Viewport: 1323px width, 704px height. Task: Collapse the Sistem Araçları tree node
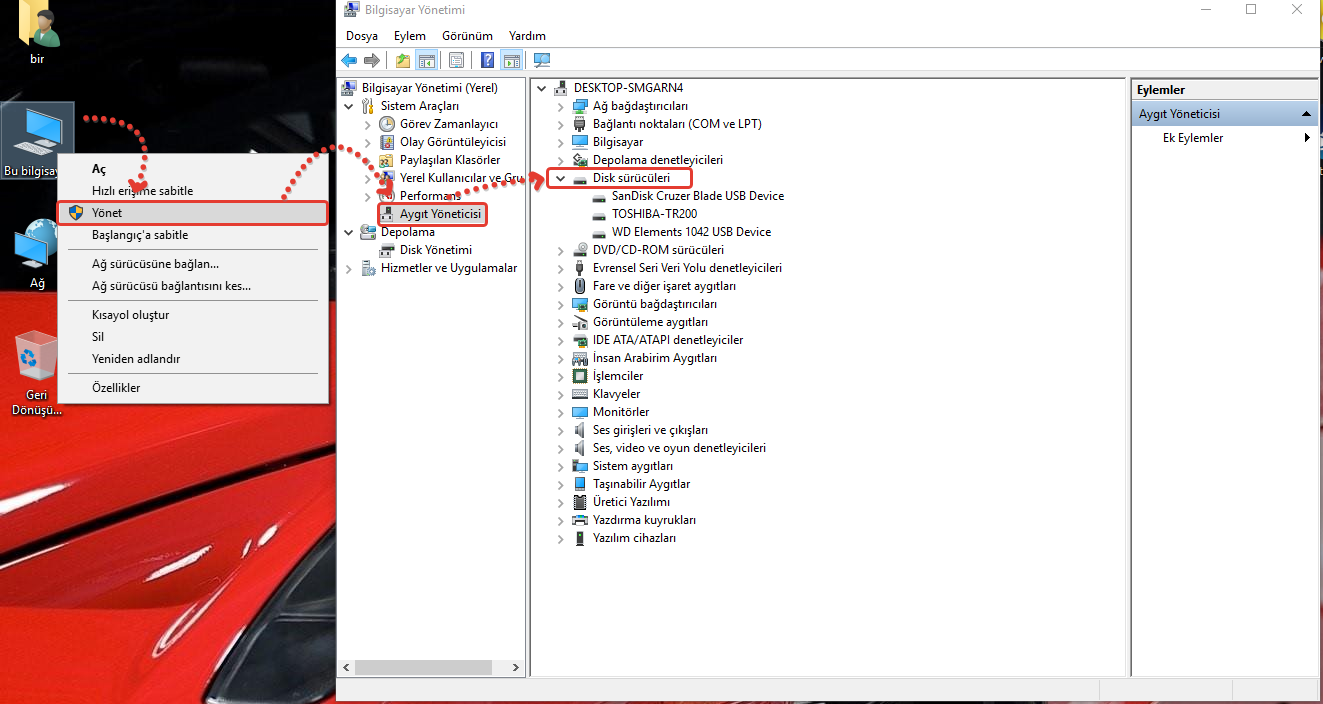pos(349,106)
